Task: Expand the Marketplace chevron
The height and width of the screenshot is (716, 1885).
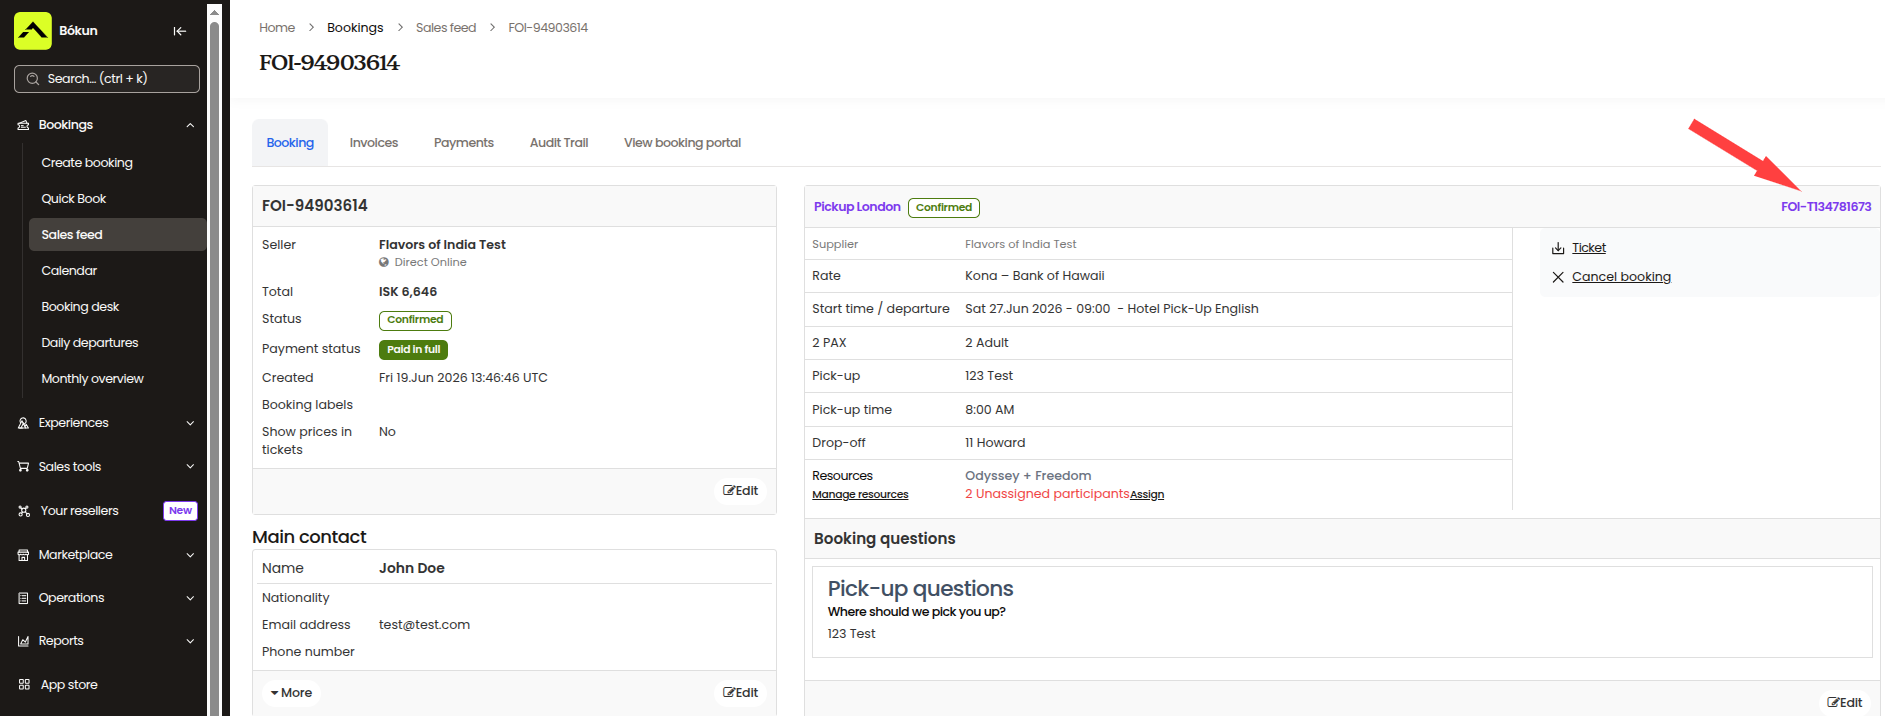Action: click(190, 555)
